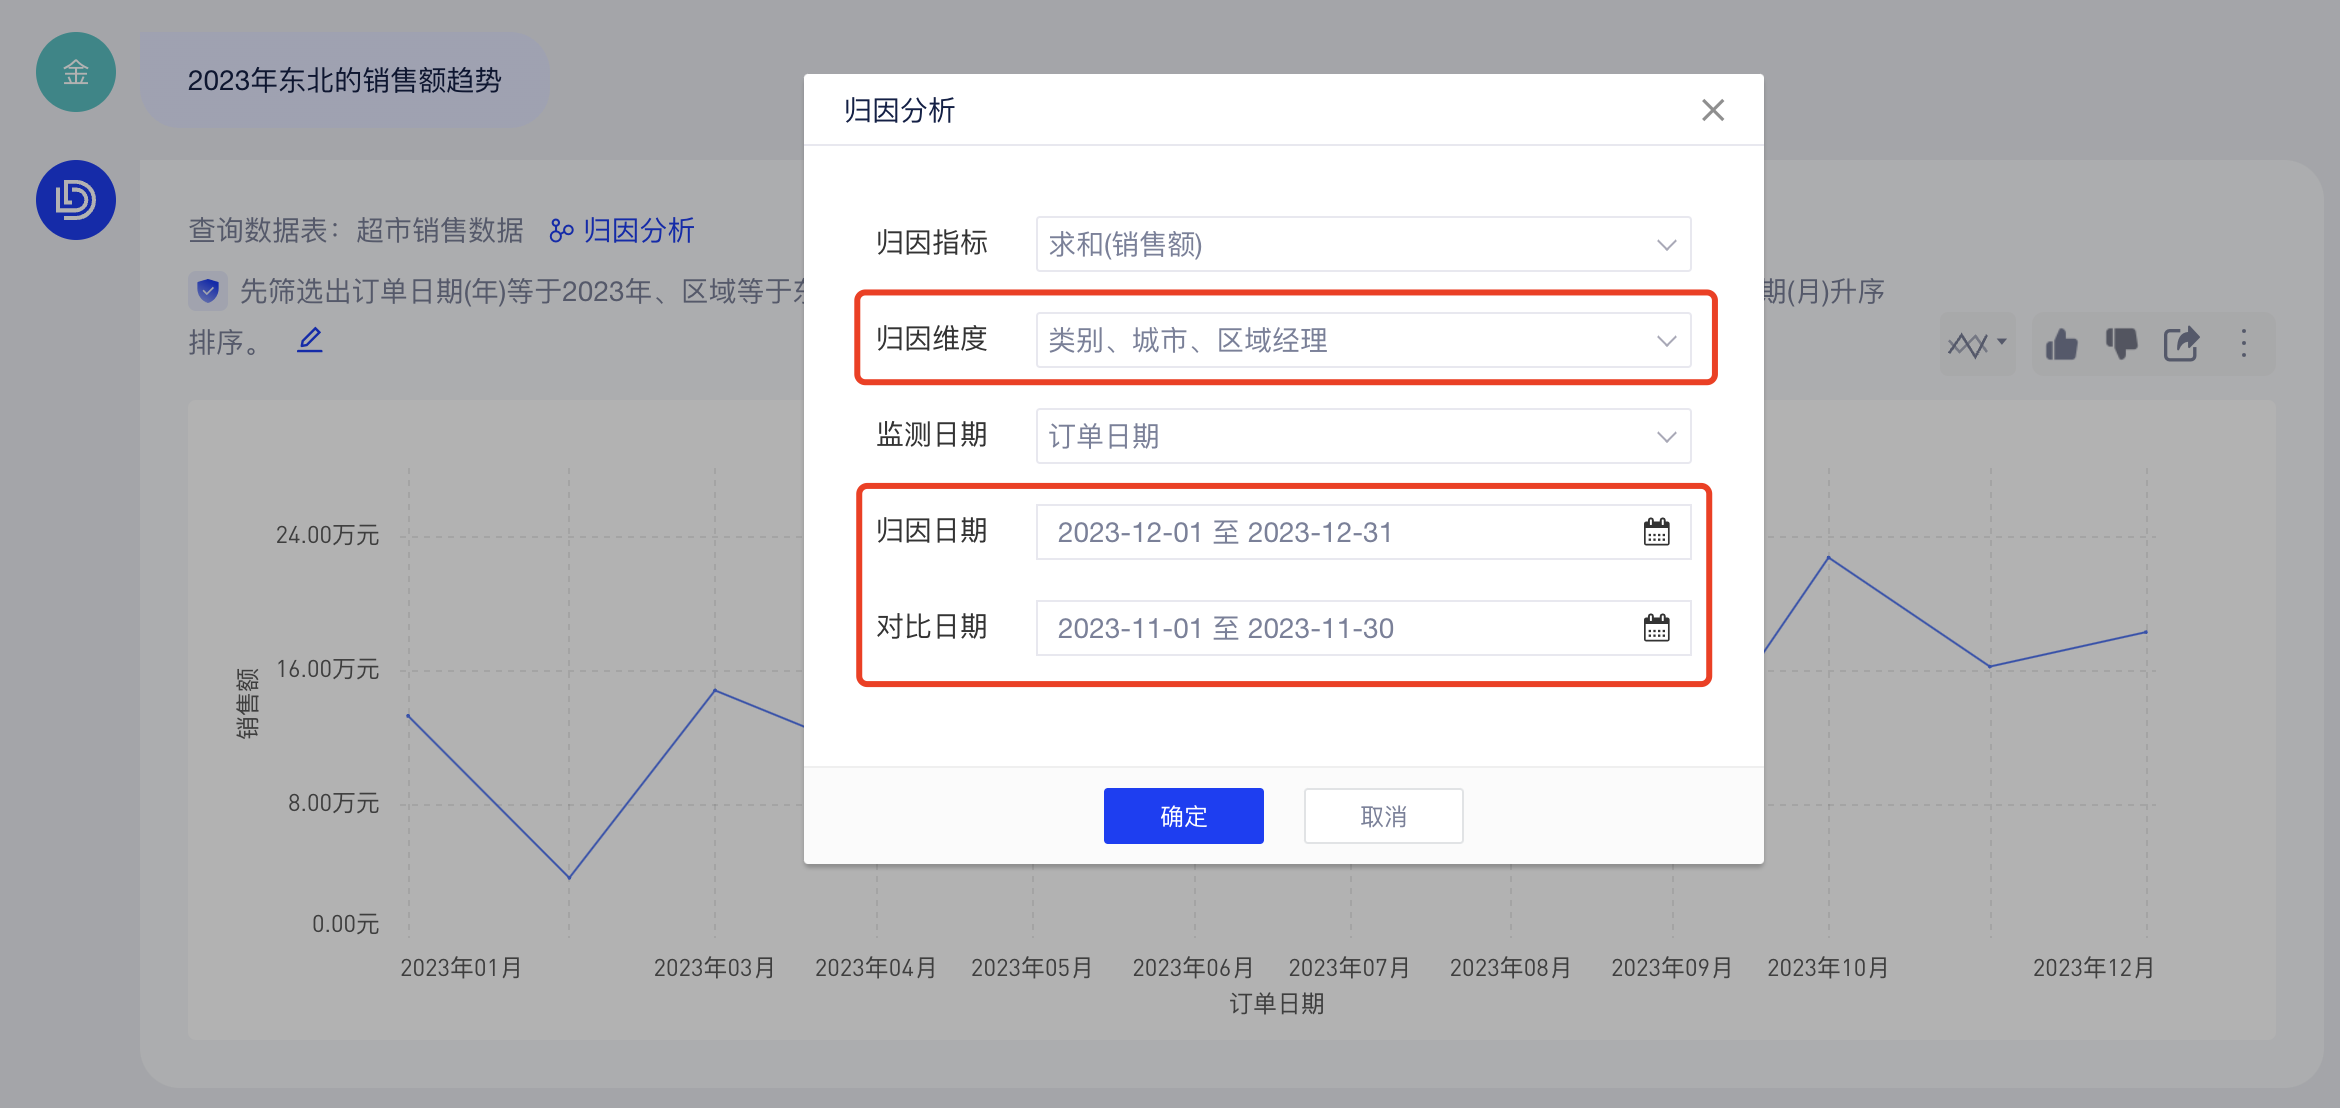Click the thumbs up icon
The height and width of the screenshot is (1108, 2340).
2061,344
